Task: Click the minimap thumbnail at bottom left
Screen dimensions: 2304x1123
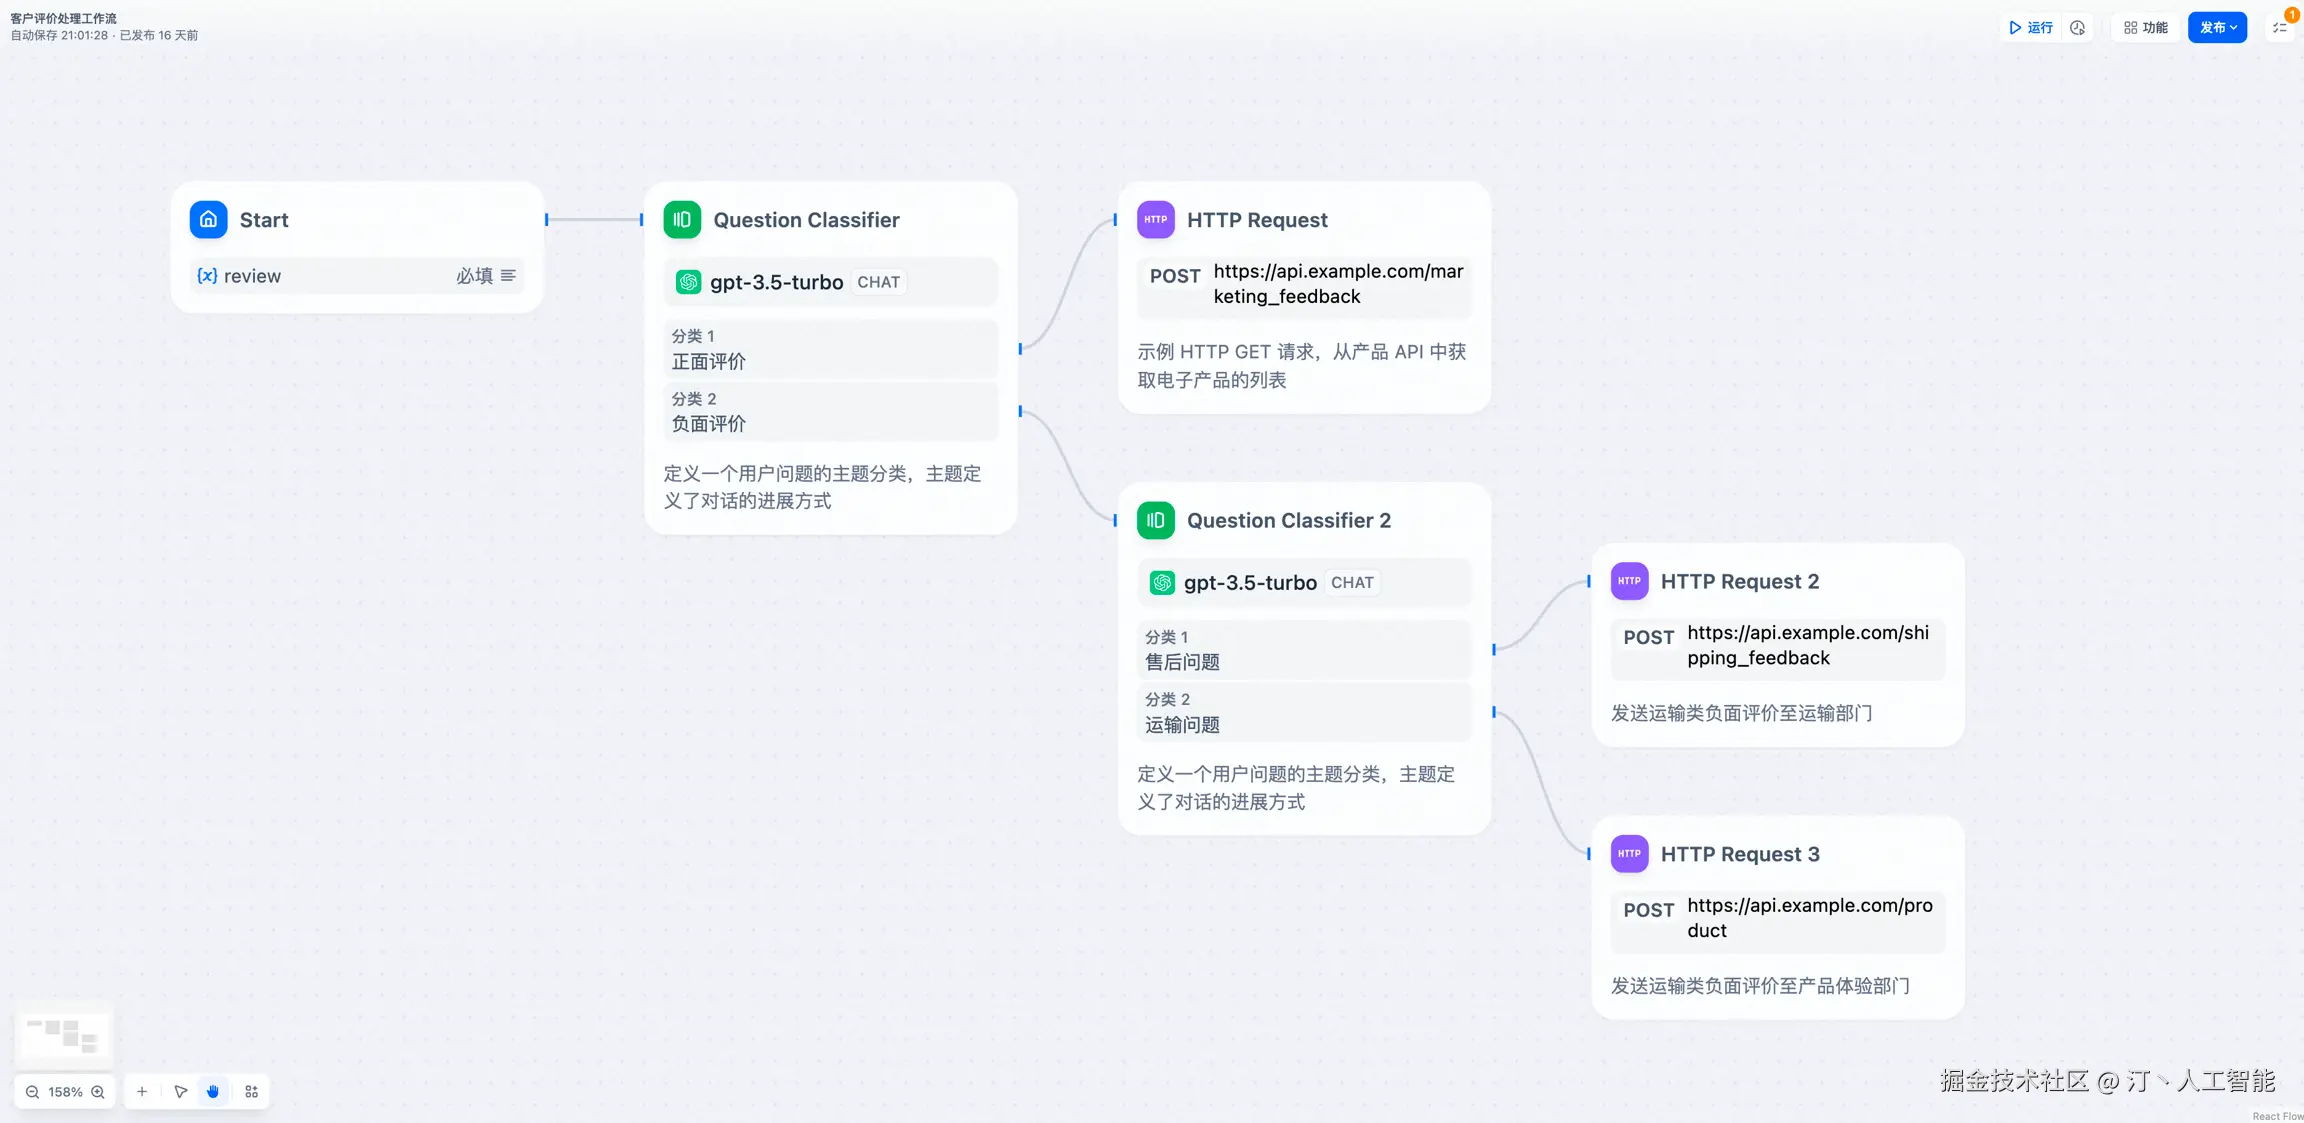Action: coord(64,1035)
